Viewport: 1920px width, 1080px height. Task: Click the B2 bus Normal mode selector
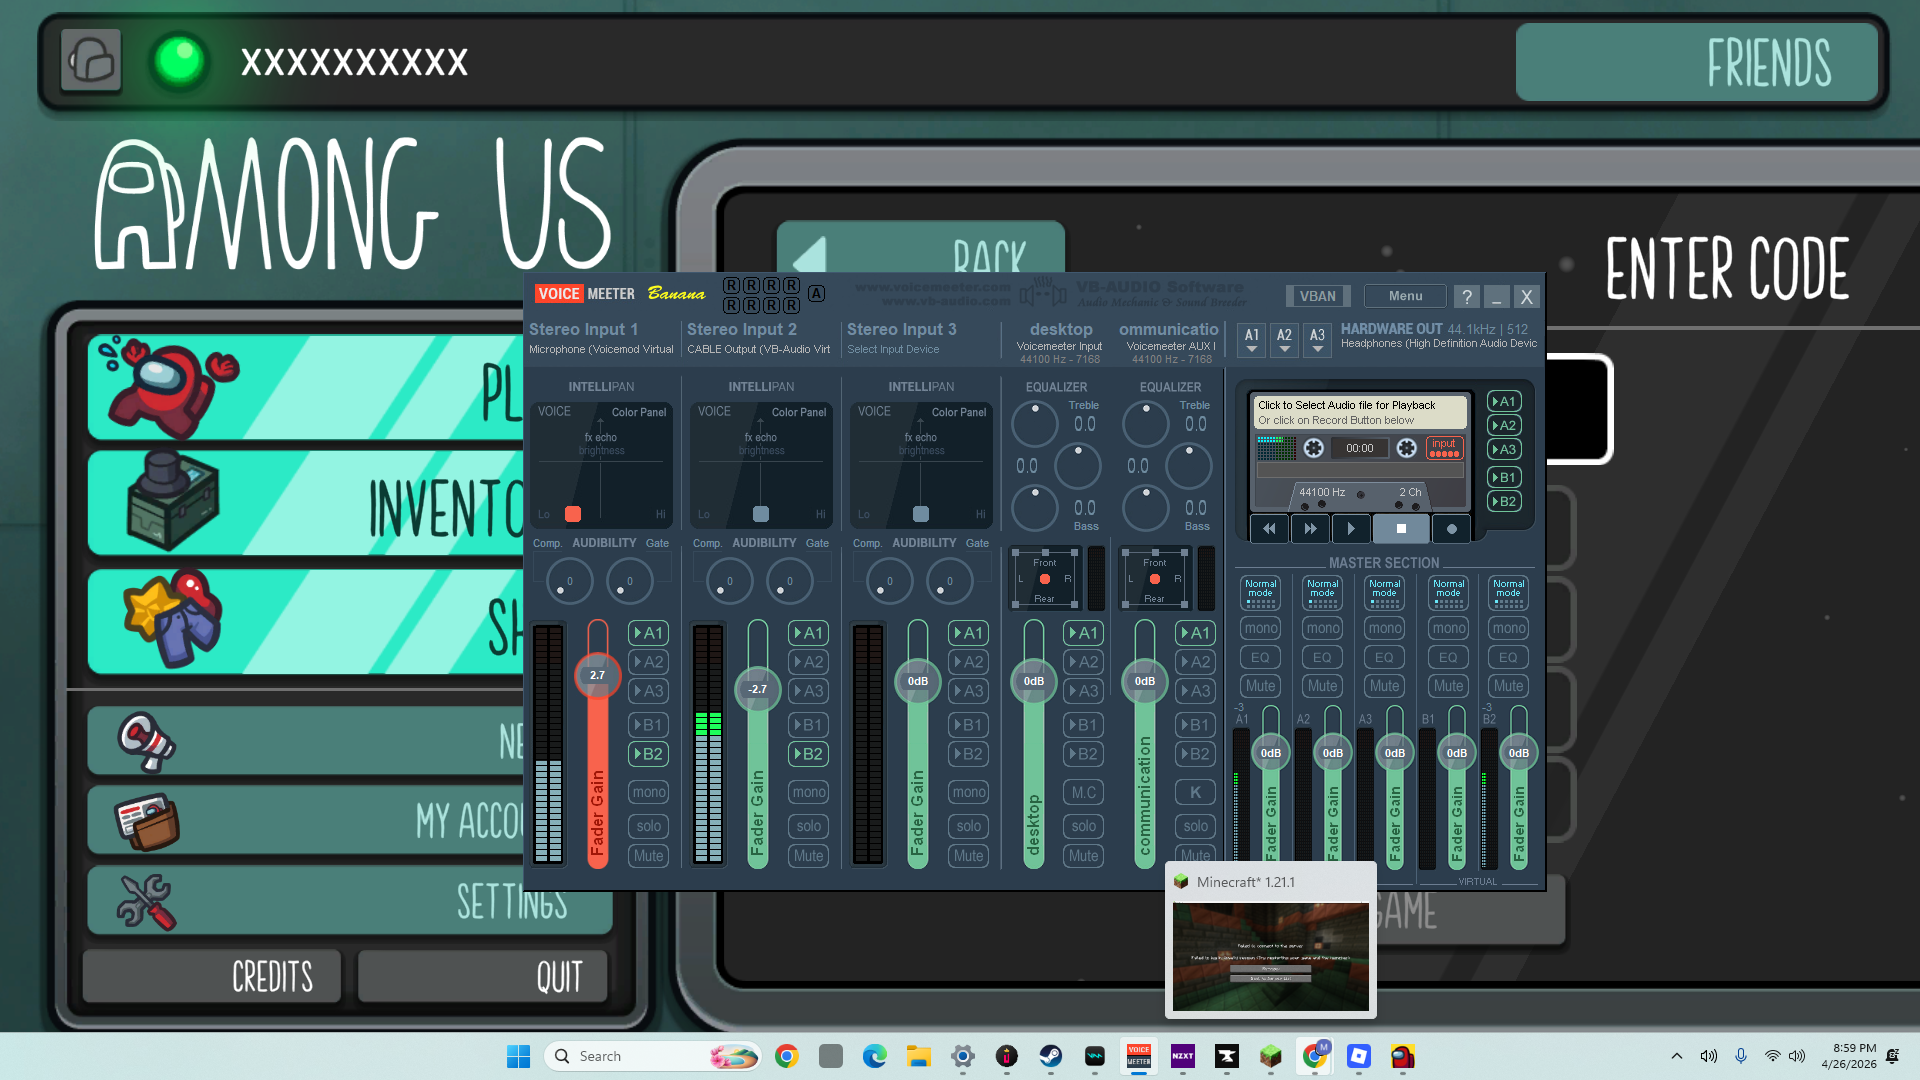click(1508, 593)
